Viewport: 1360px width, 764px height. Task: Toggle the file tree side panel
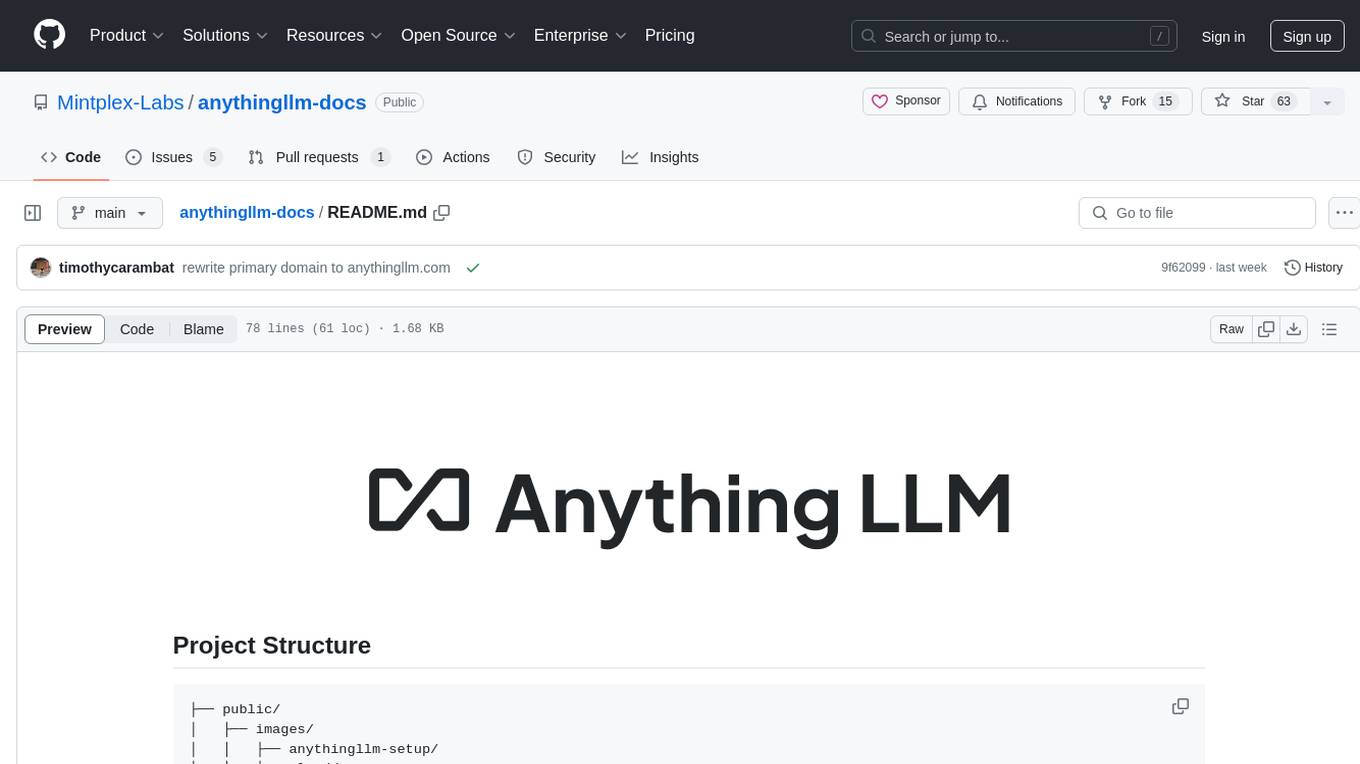[33, 213]
